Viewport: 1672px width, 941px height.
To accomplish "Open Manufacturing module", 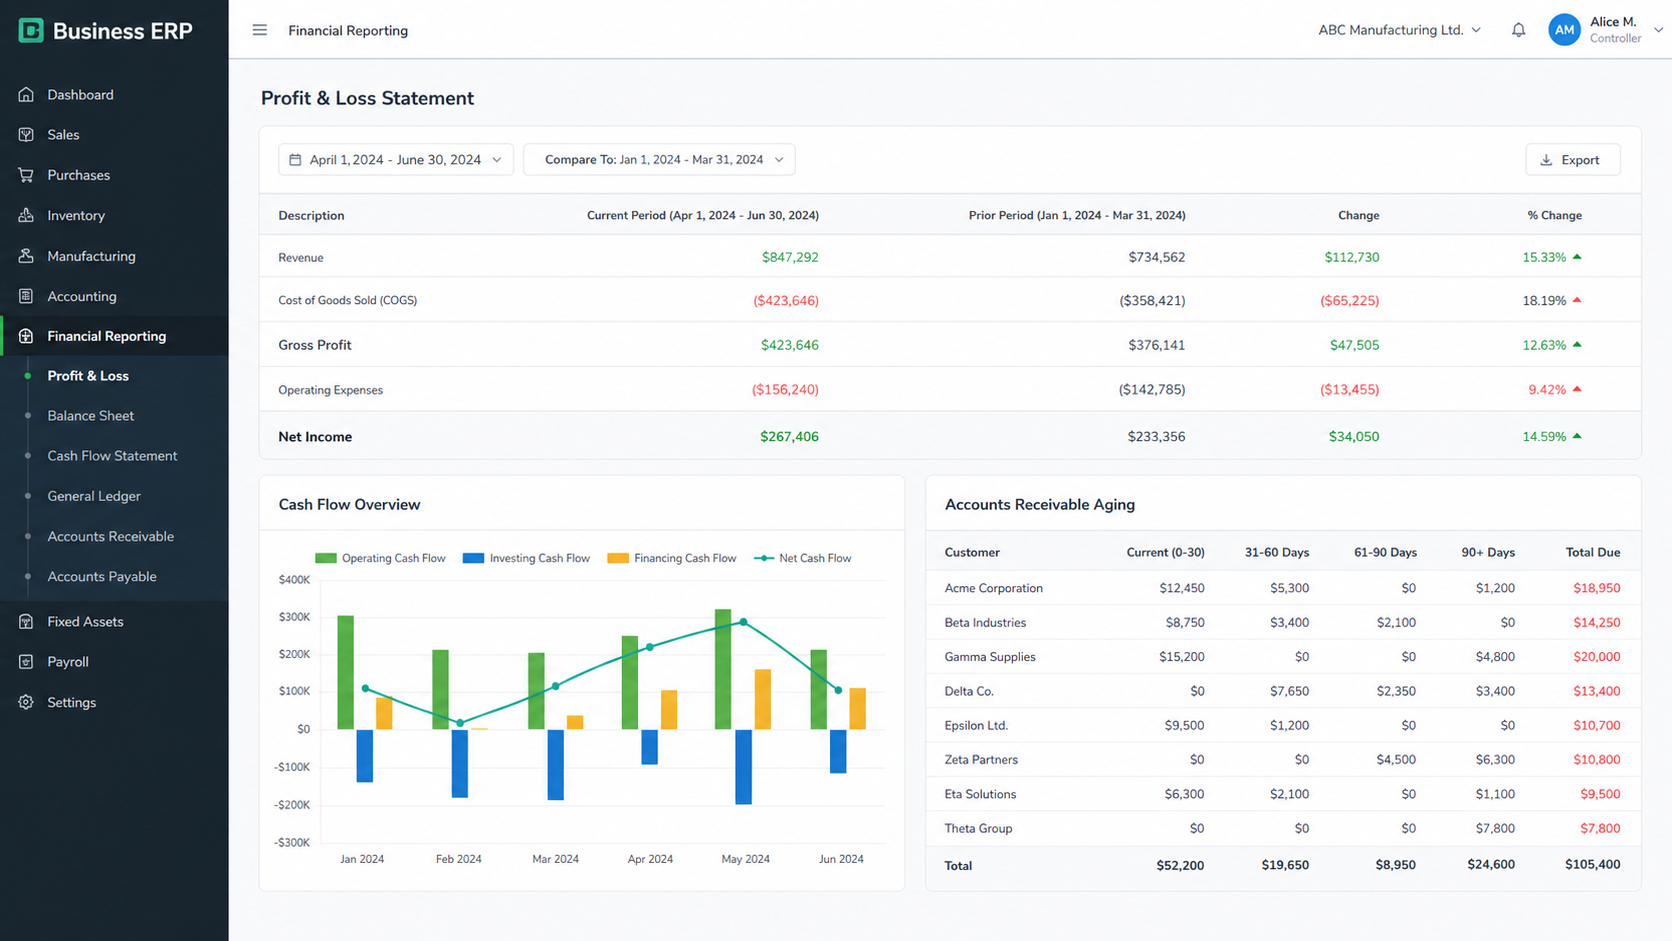I will pos(114,256).
